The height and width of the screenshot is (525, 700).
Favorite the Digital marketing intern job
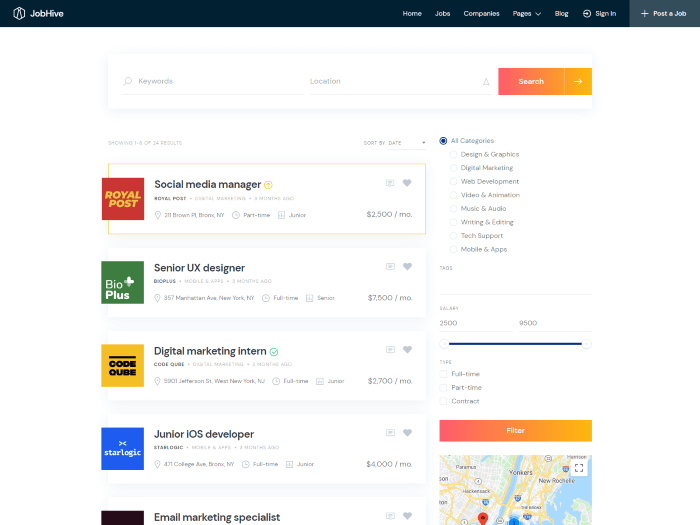click(x=408, y=349)
